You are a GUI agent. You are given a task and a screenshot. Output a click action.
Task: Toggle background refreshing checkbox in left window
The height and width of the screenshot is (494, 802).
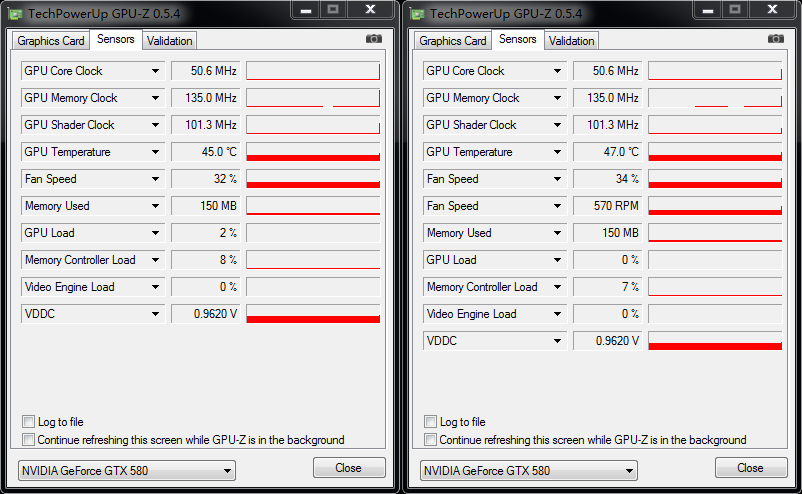click(x=29, y=439)
